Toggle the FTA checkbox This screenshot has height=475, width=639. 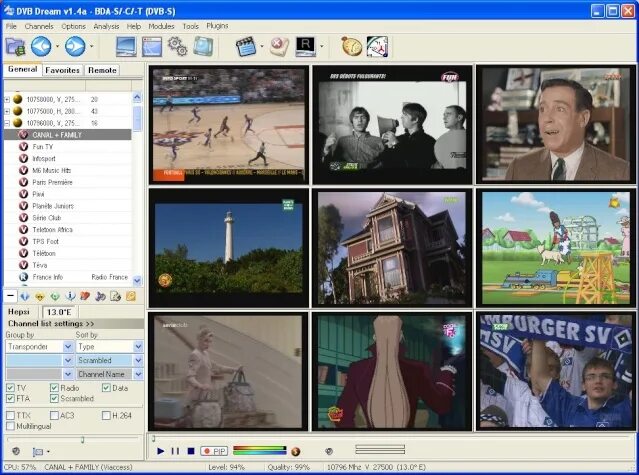[x=11, y=398]
